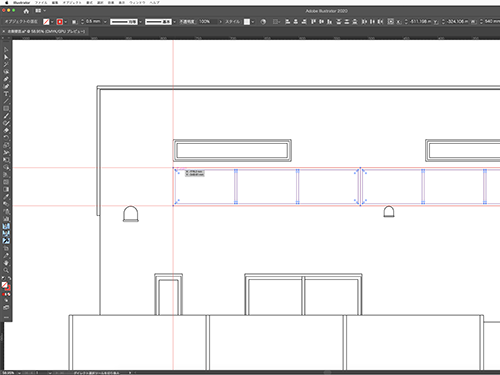This screenshot has width=500, height=375.
Task: Click Vertical Align Bottom icon
Action: coord(329,22)
